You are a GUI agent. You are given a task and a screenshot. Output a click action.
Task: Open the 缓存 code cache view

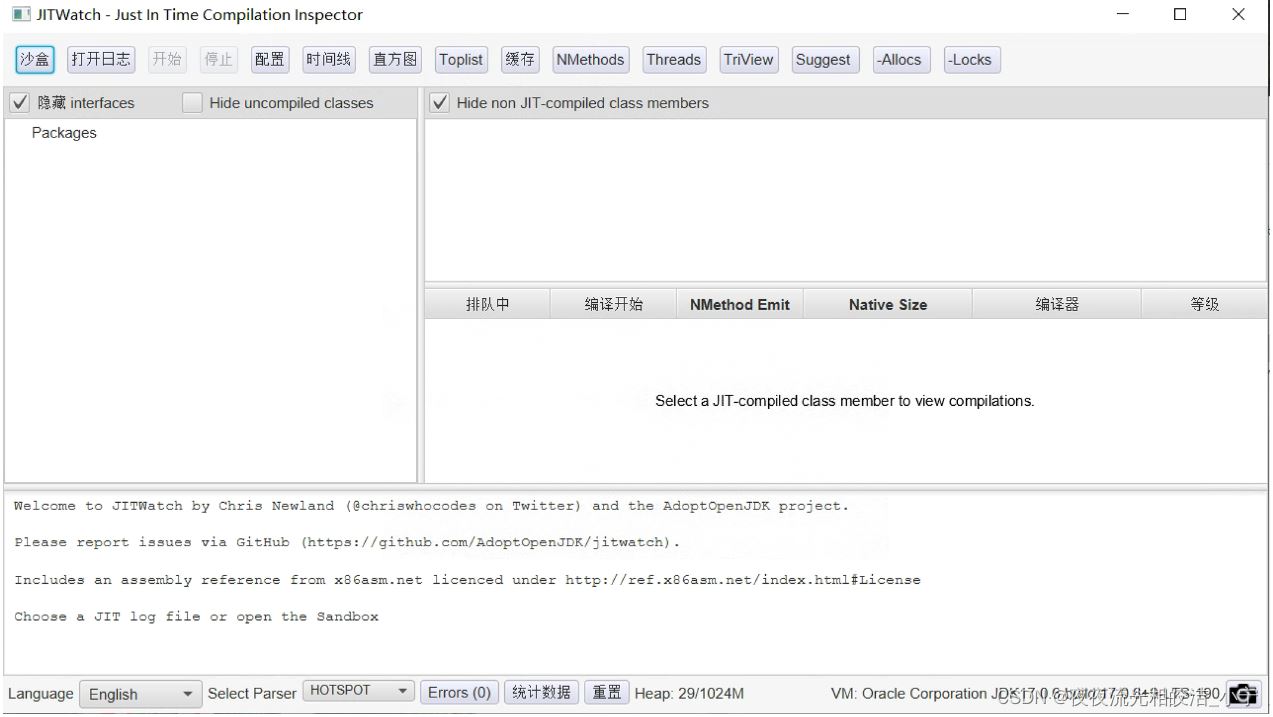pyautogui.click(x=520, y=59)
